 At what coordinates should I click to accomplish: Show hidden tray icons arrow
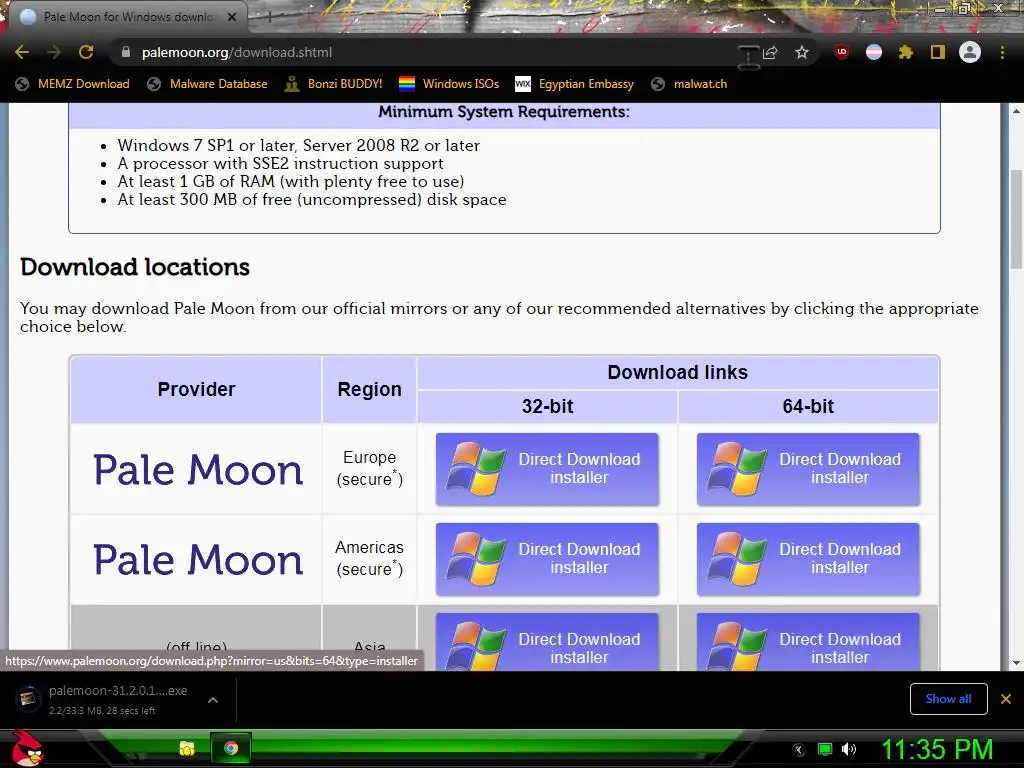799,749
